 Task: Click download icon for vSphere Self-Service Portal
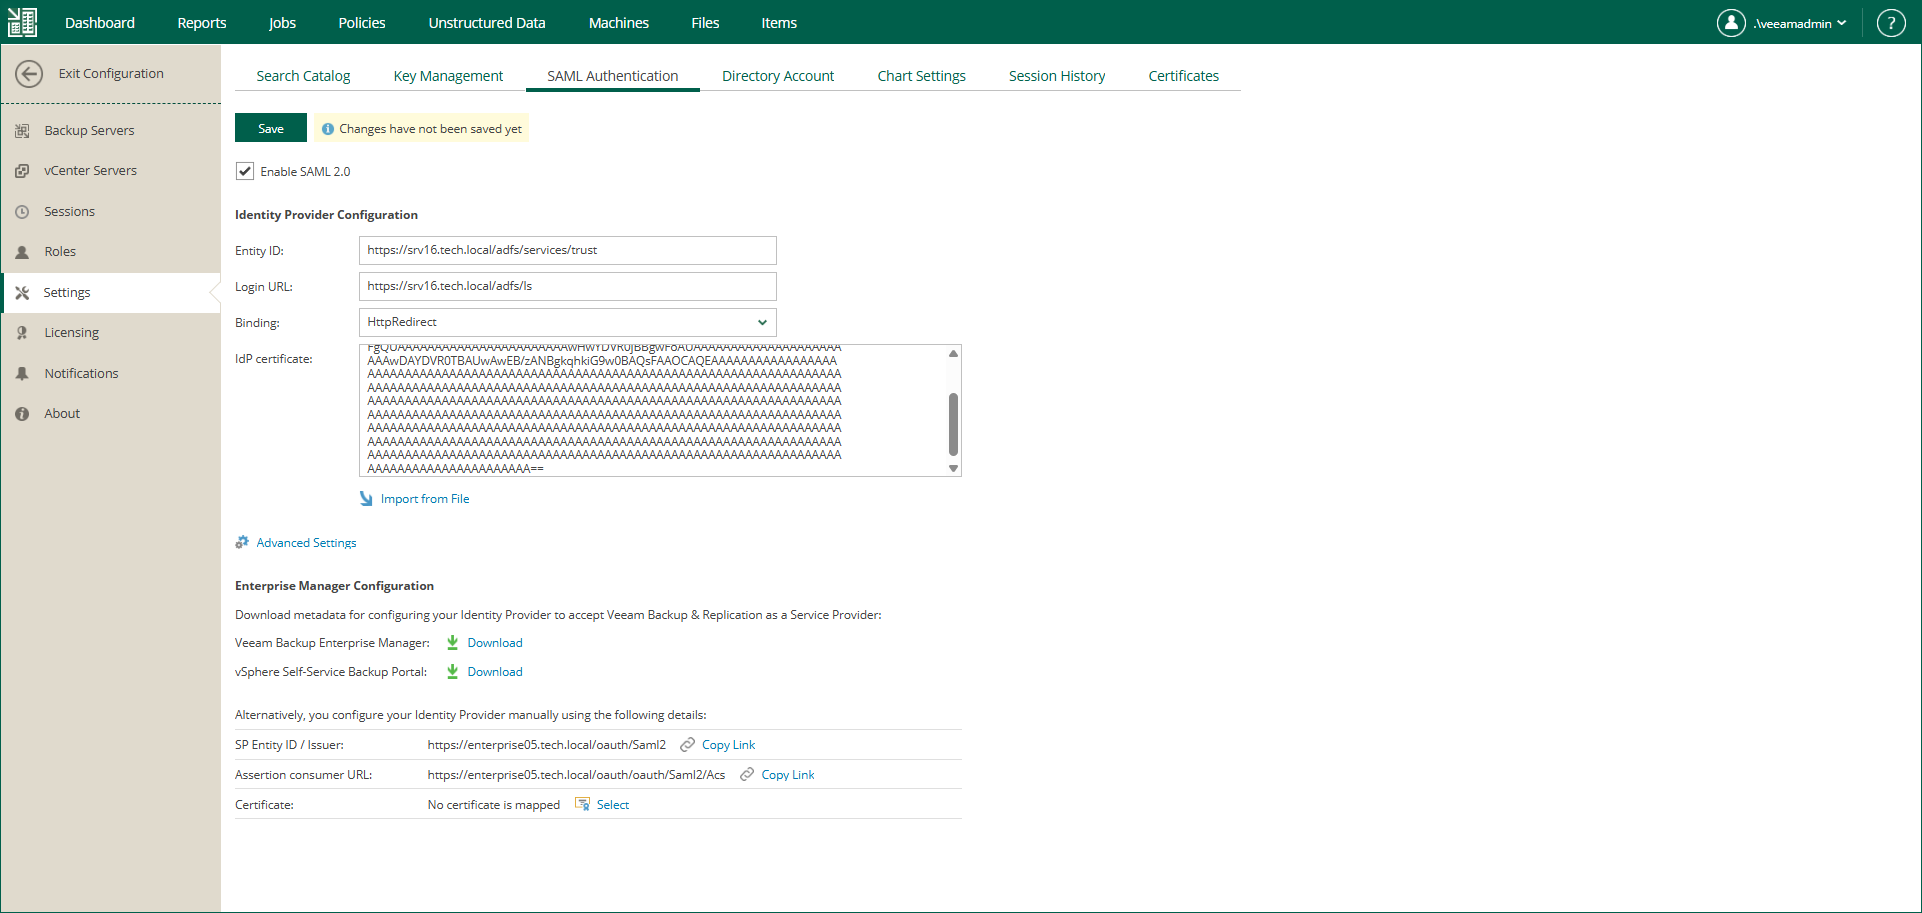452,671
